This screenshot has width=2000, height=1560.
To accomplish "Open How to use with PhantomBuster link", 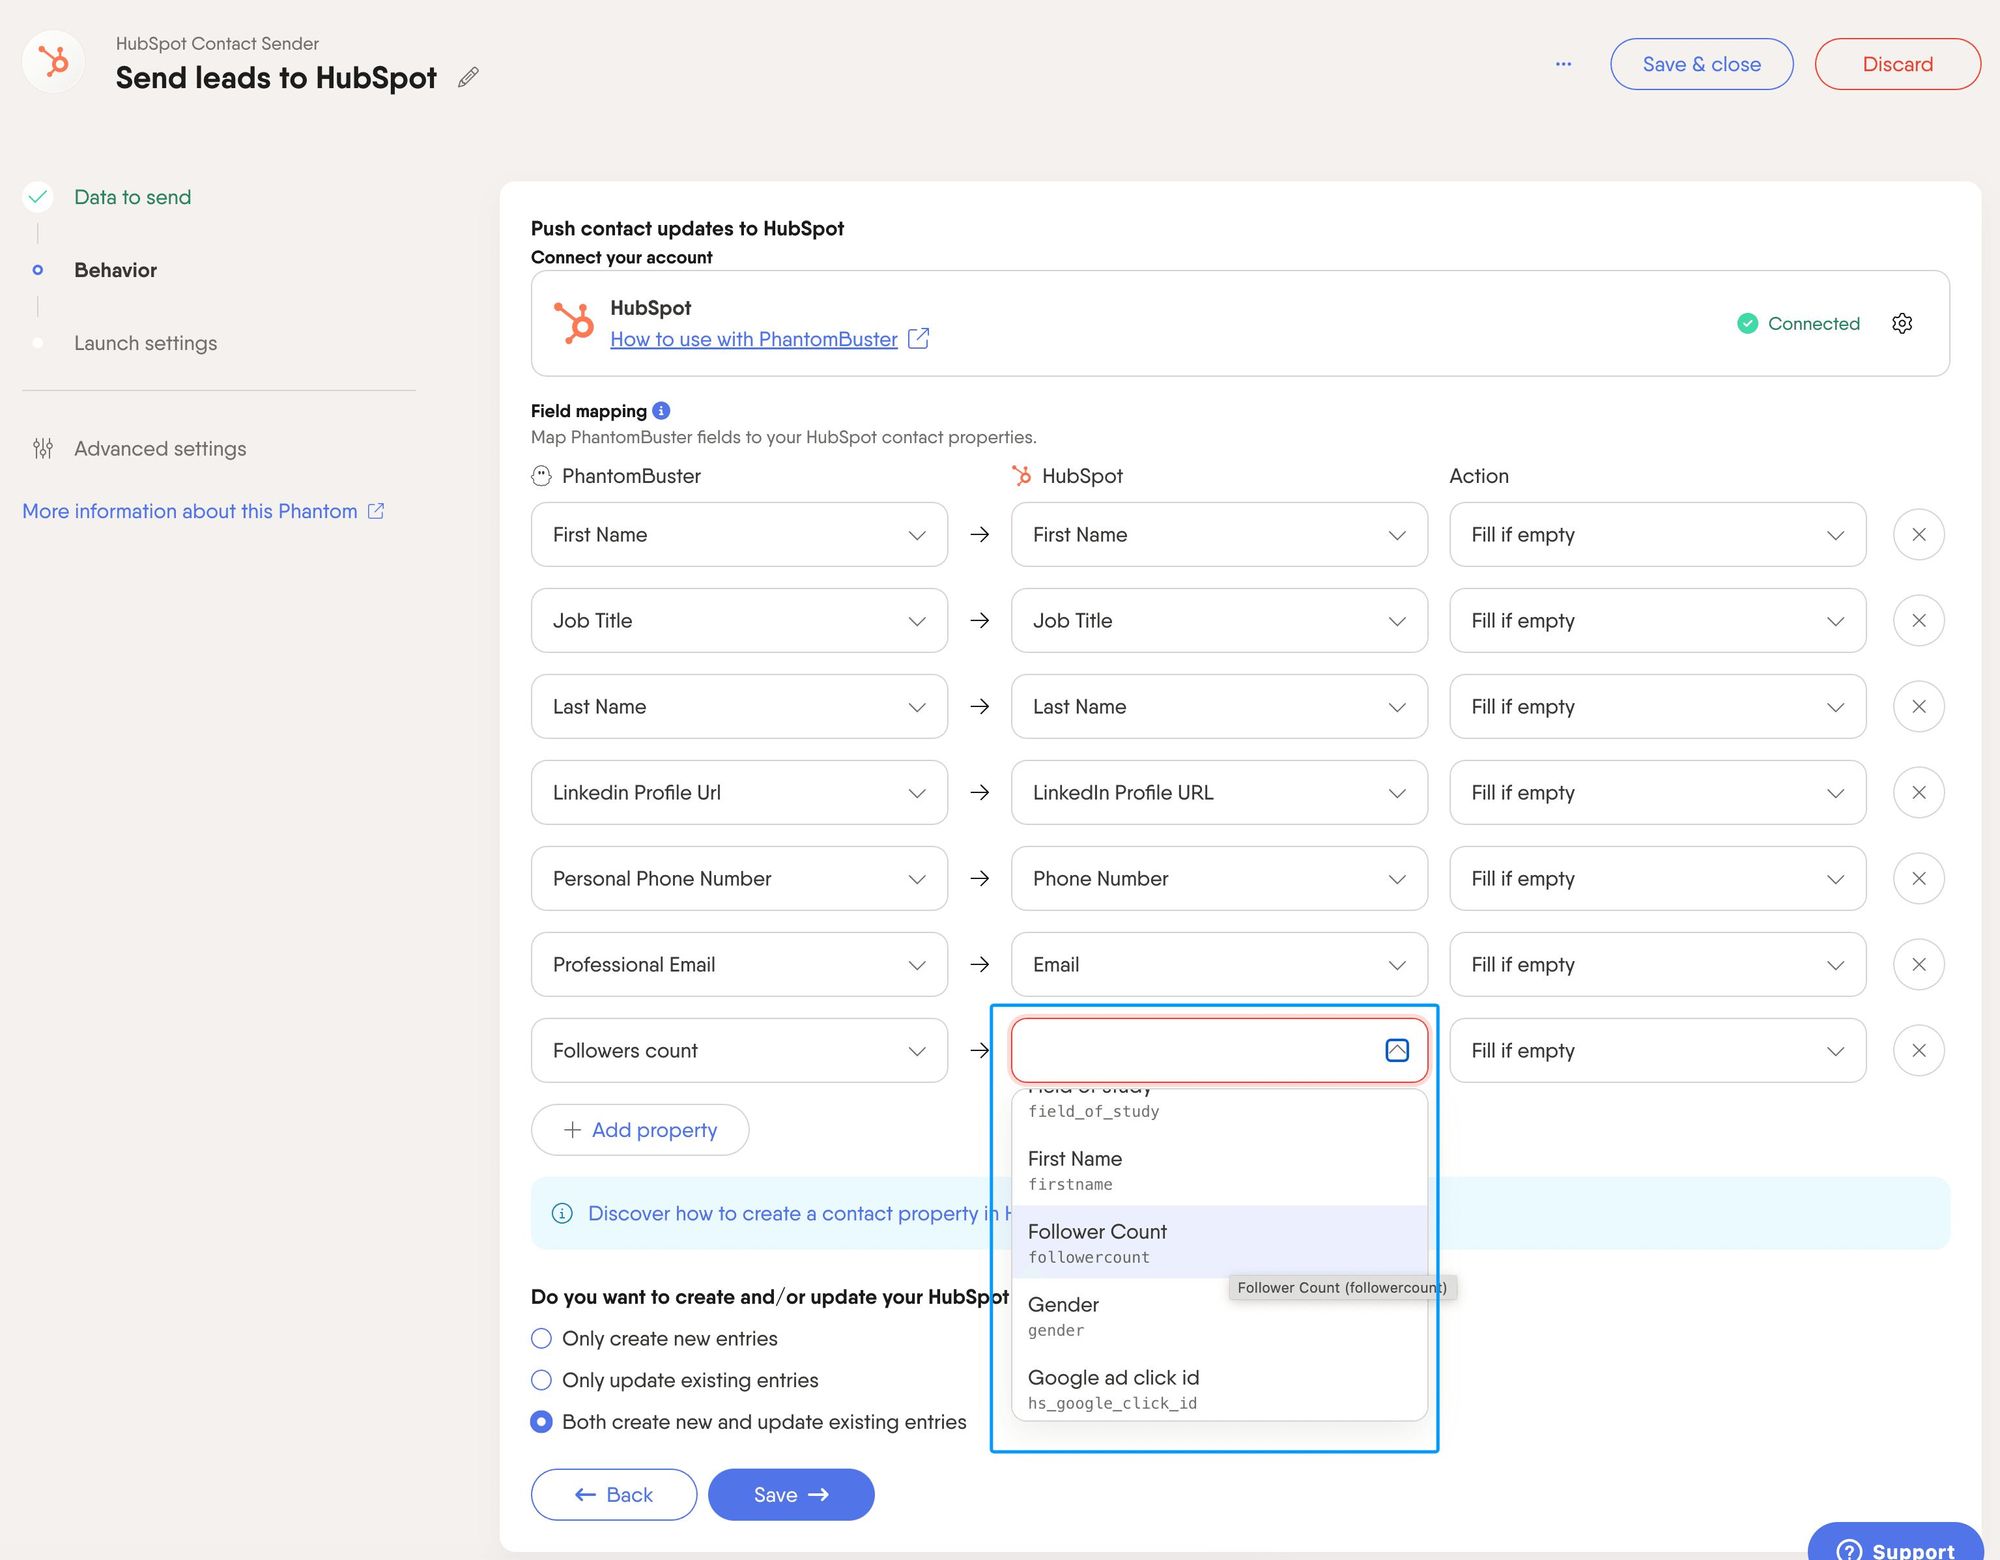I will click(x=753, y=339).
